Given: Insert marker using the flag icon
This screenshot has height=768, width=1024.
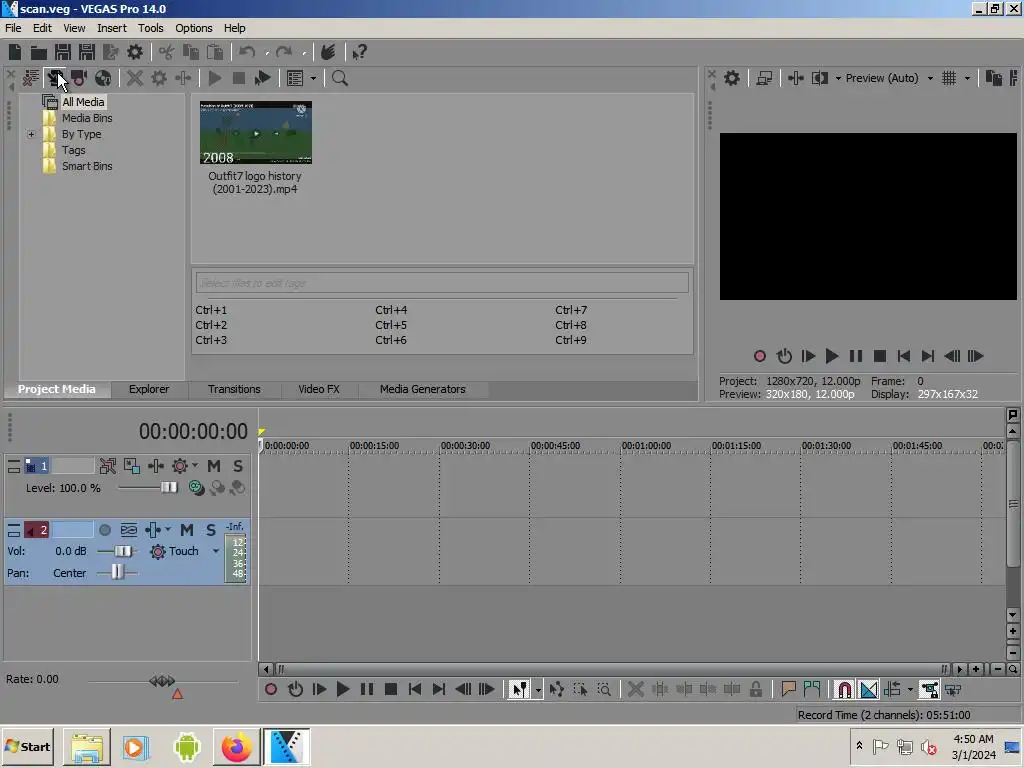Looking at the screenshot, I should coord(788,689).
